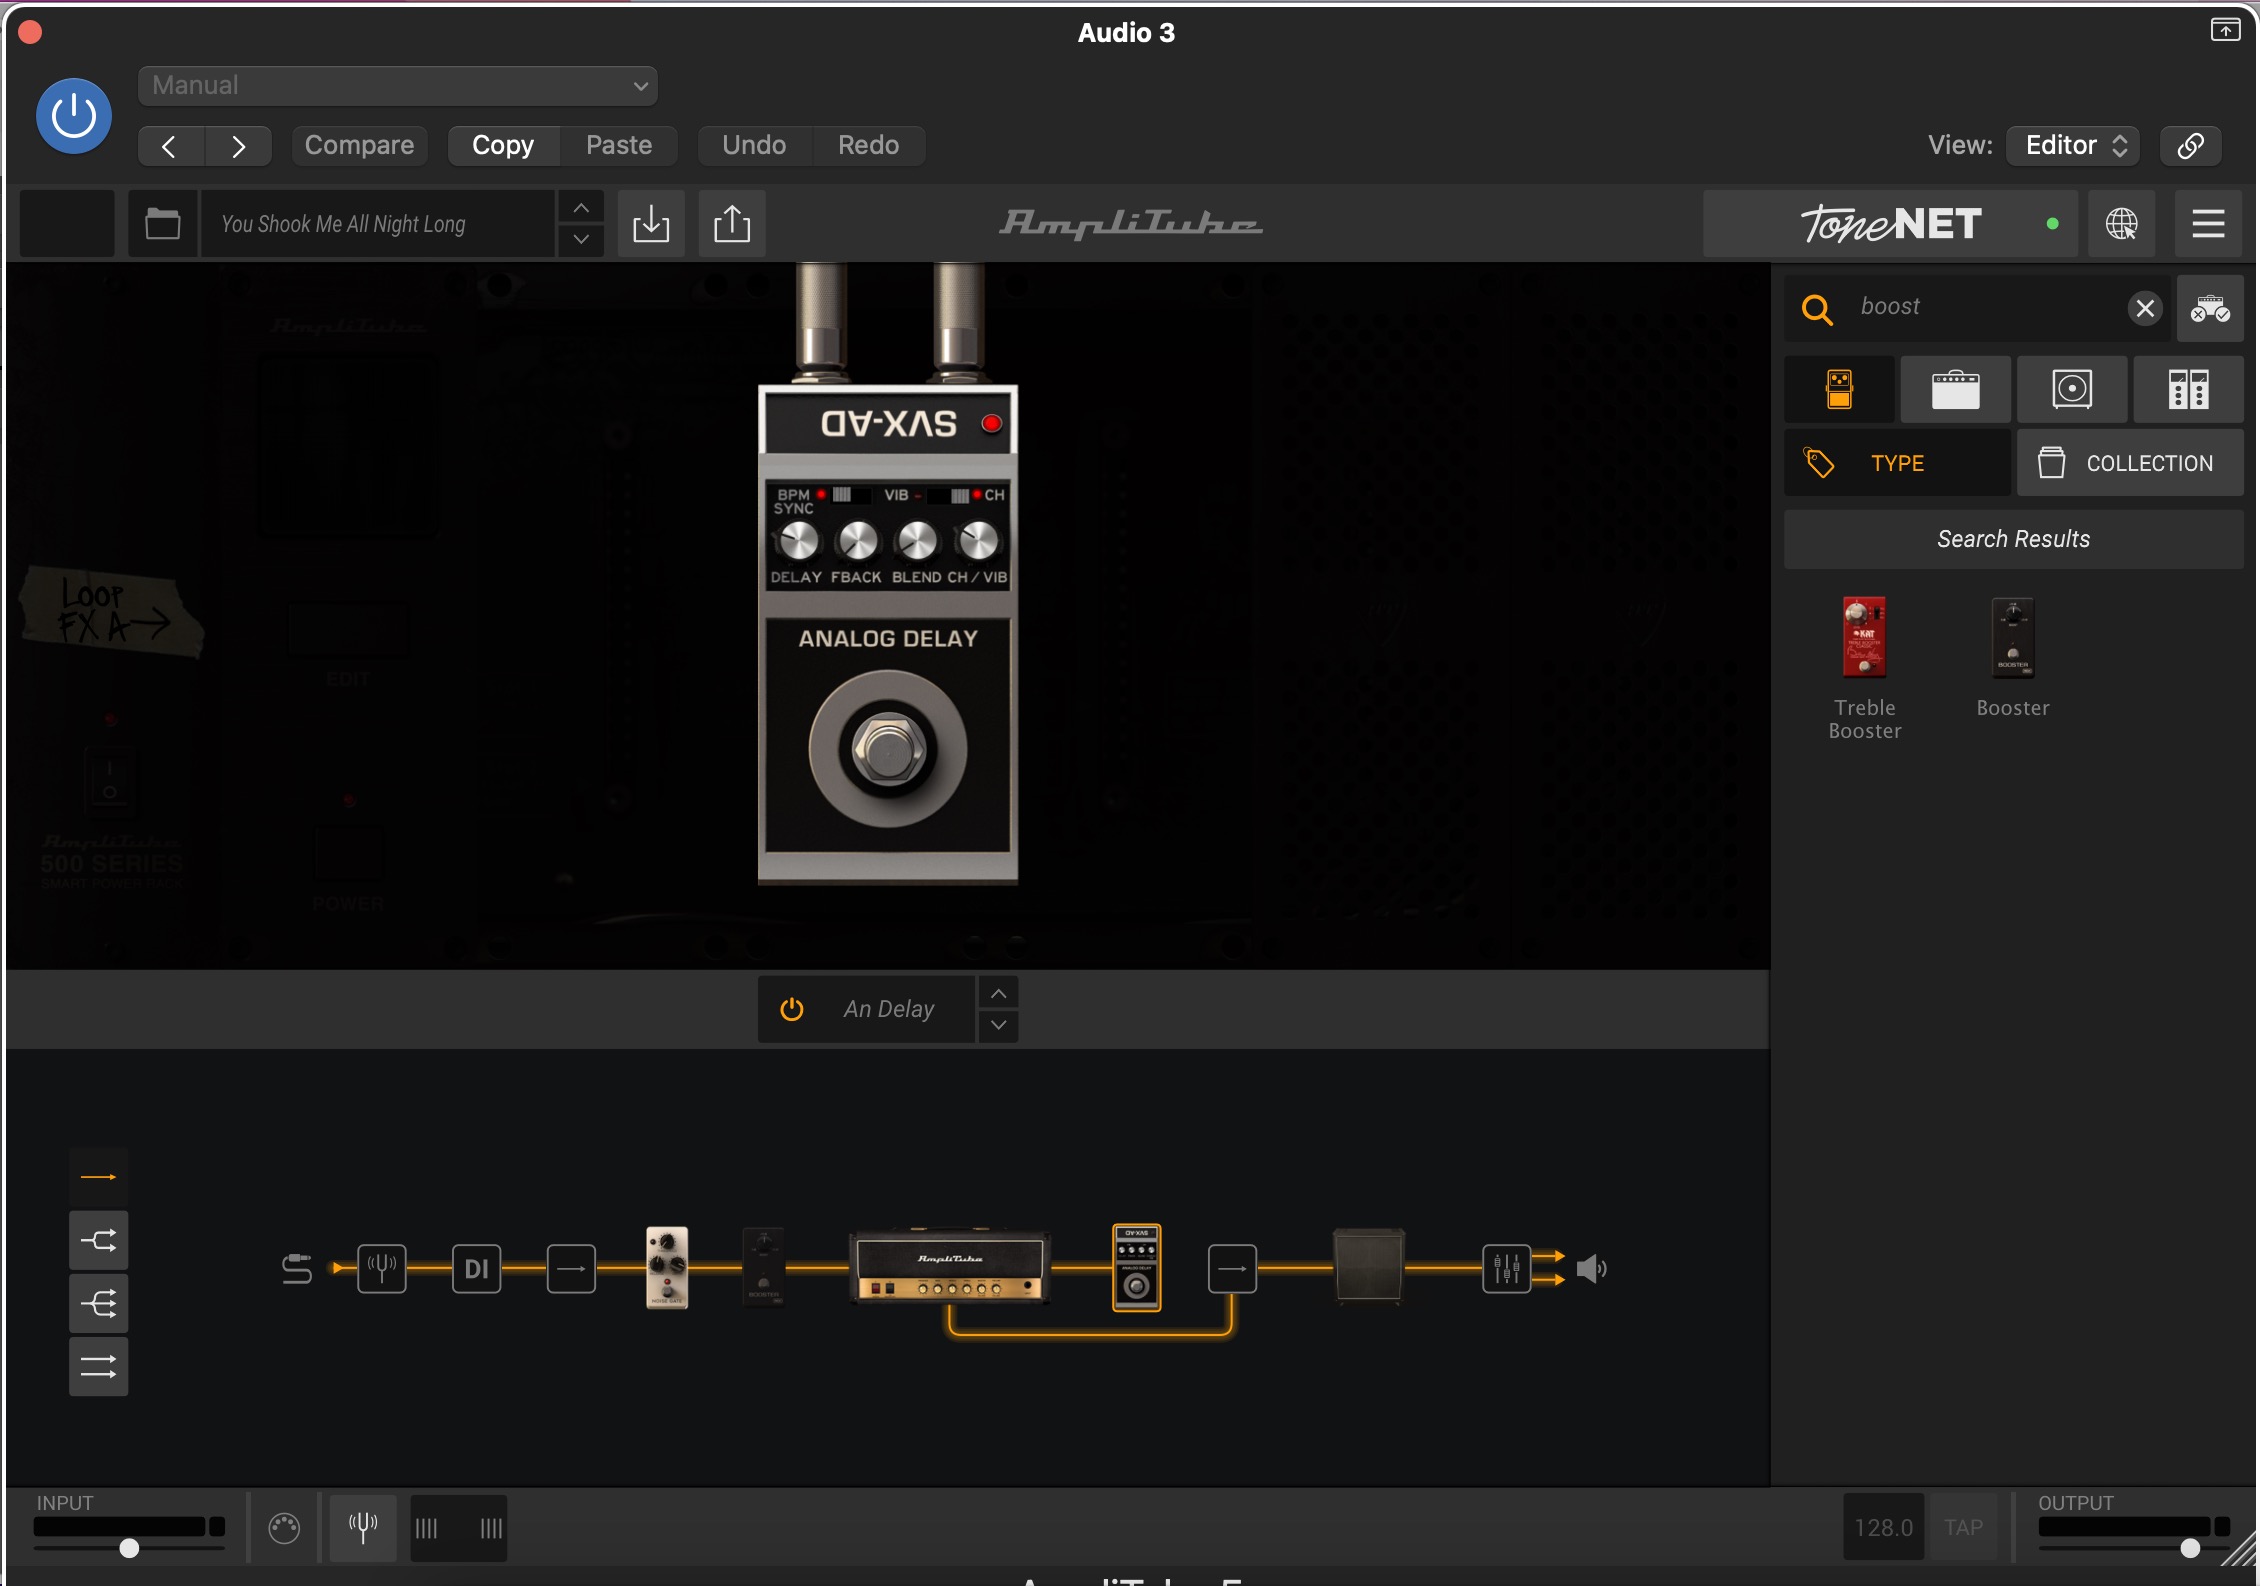
Task: Select previous preset with up arrow
Action: coord(581,208)
